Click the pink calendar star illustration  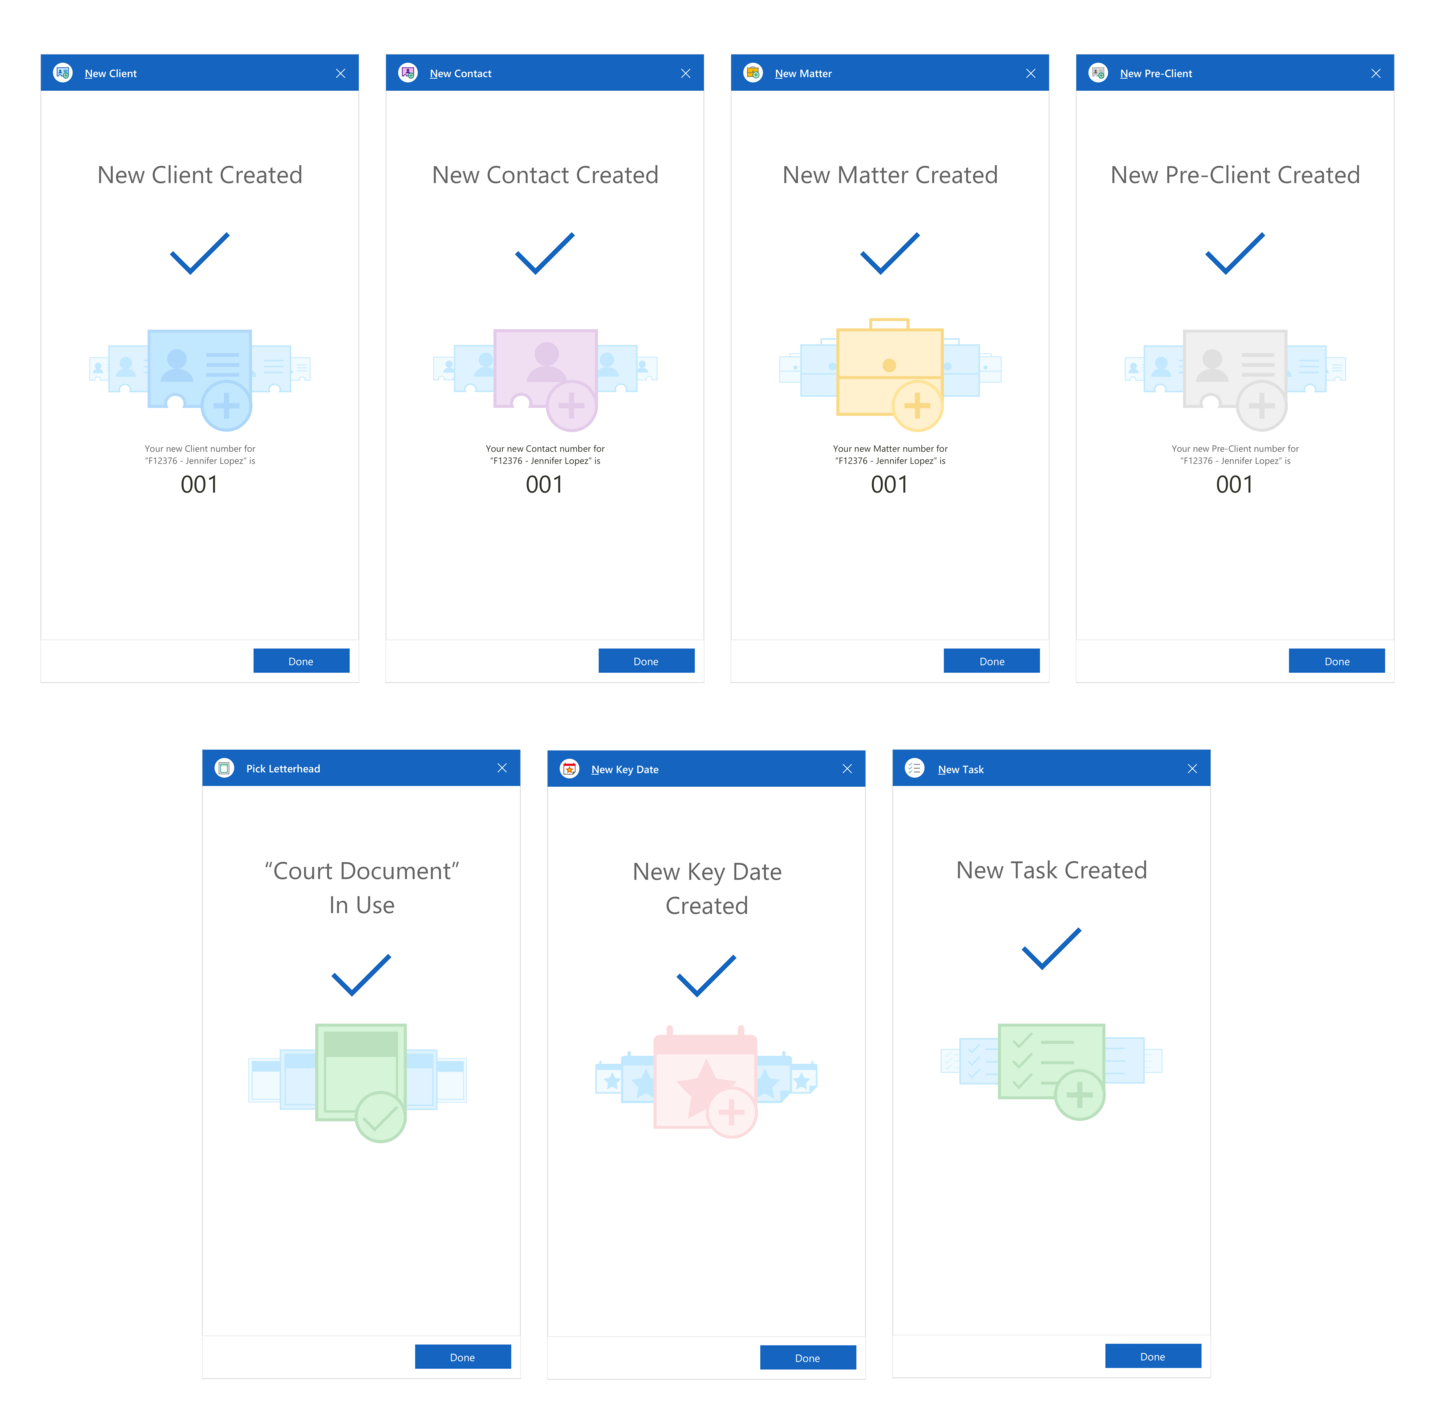point(706,1080)
